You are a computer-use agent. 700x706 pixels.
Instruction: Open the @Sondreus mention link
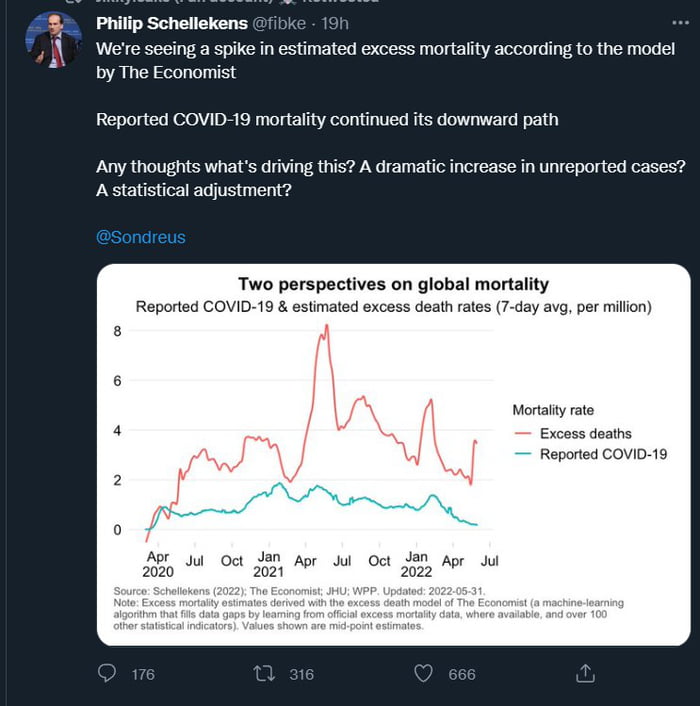pos(140,237)
